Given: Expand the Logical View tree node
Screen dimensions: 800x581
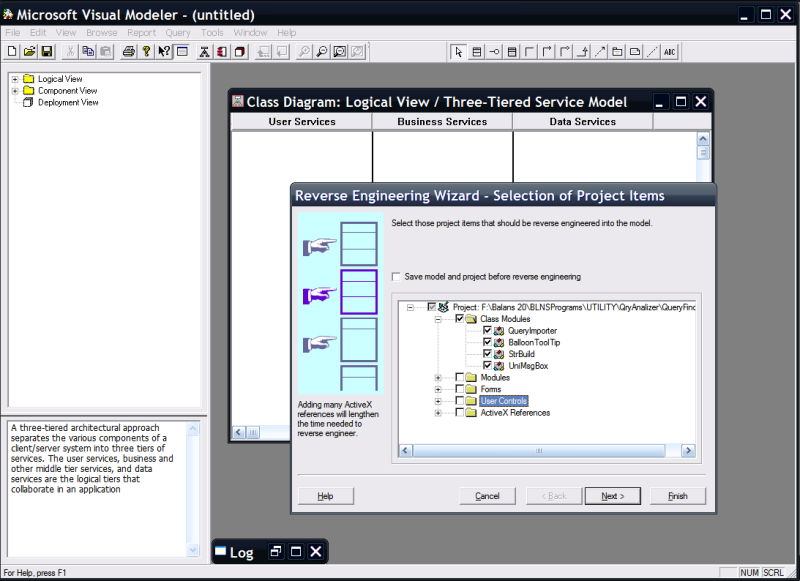Looking at the screenshot, I should (15, 79).
